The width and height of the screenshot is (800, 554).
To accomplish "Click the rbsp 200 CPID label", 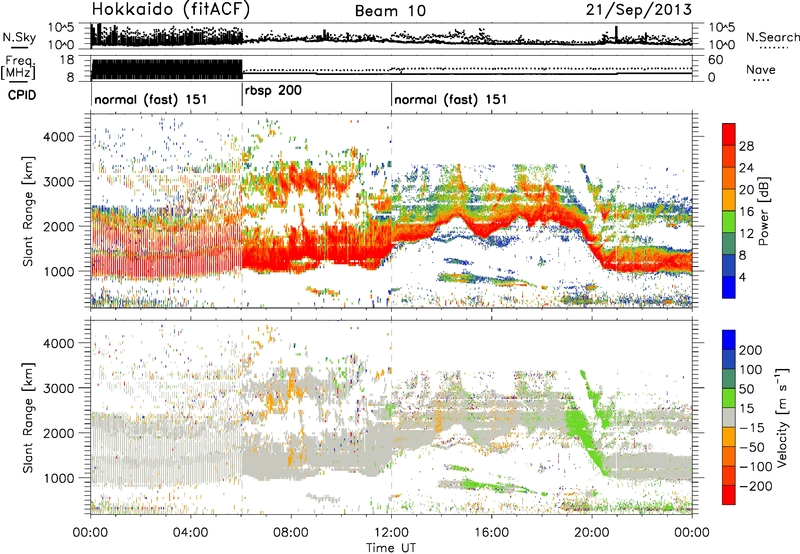I will [273, 91].
